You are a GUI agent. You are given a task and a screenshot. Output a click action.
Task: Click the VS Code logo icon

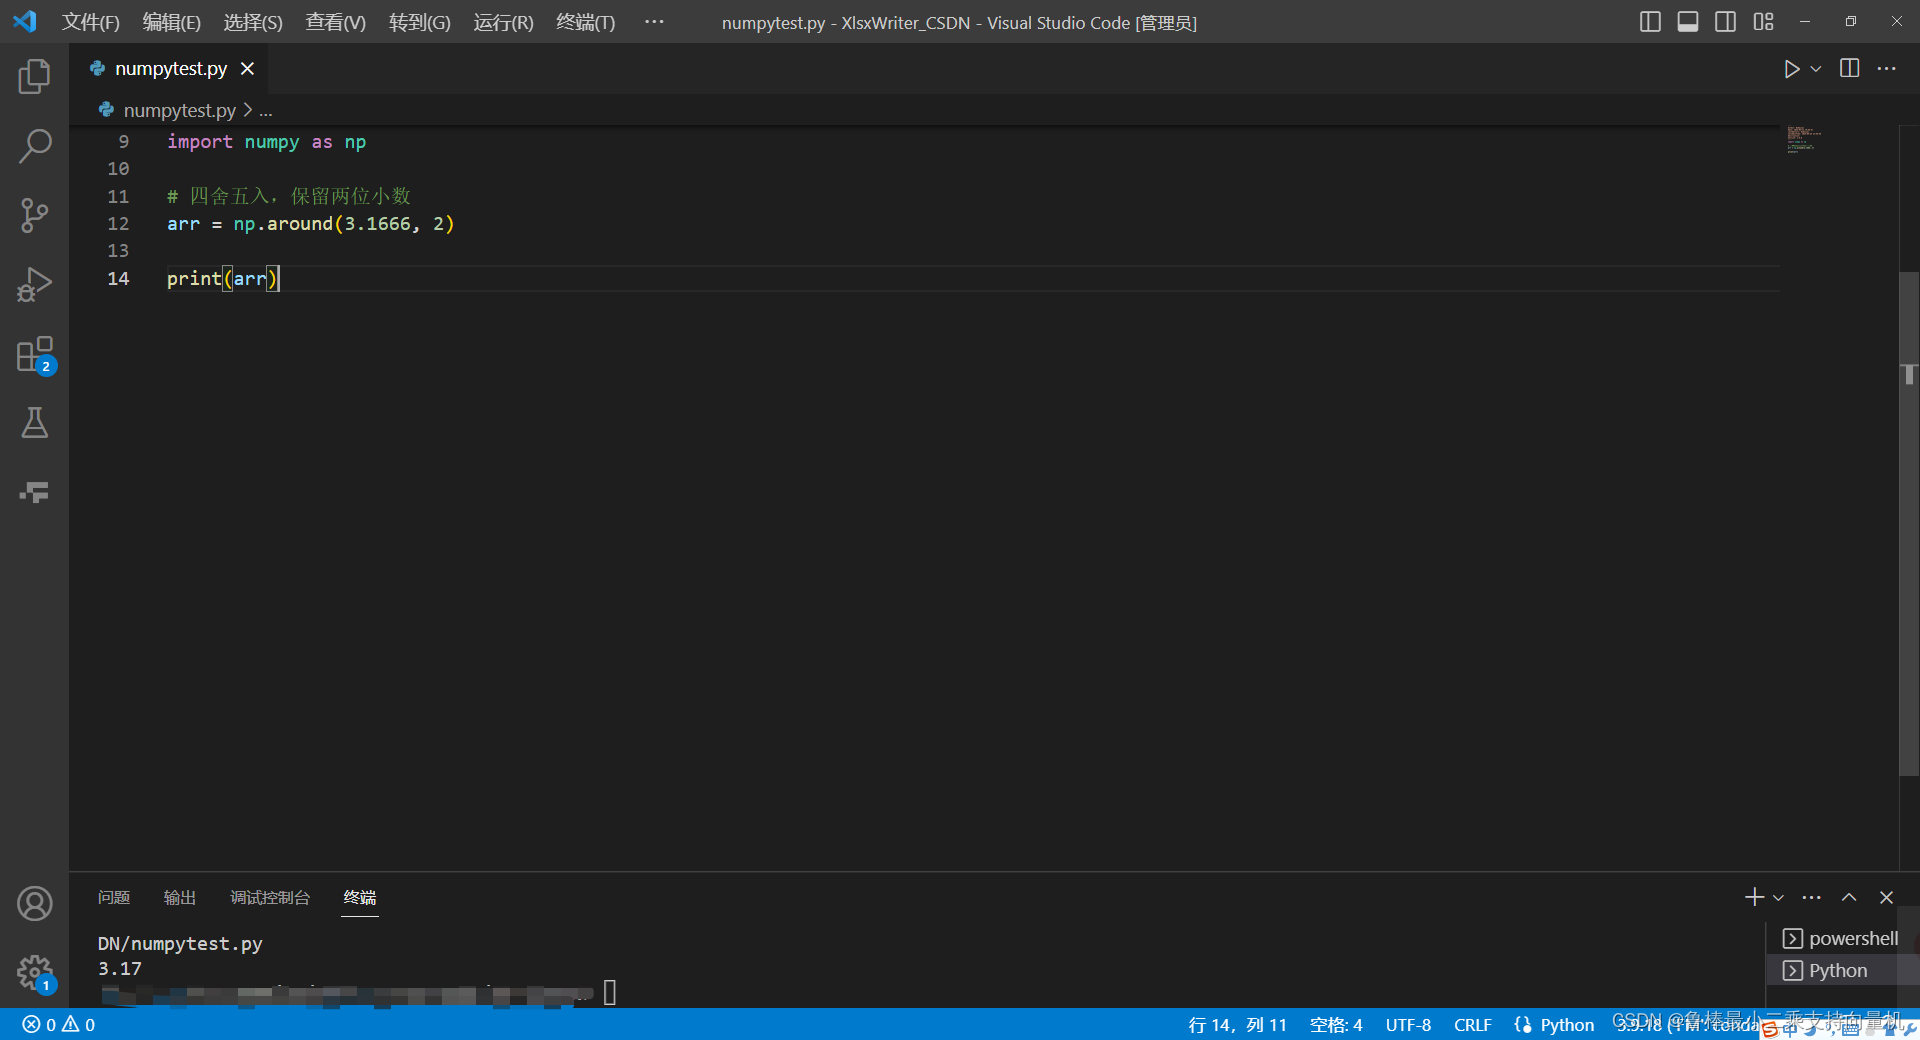click(25, 21)
